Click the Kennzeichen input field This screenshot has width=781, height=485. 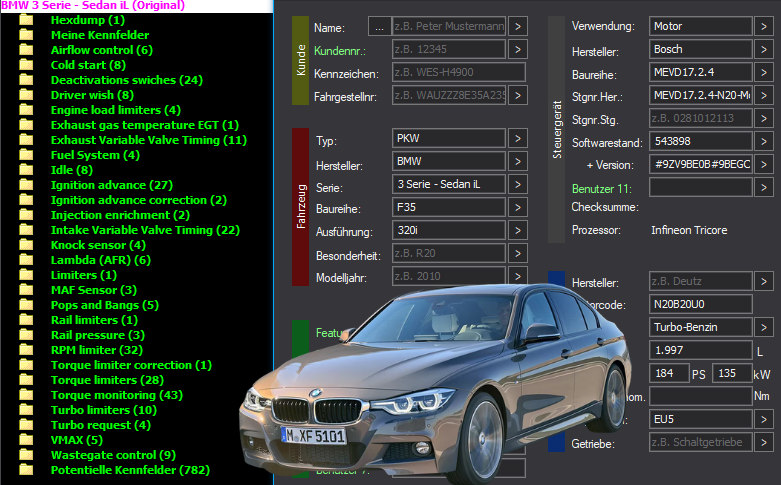459,72
